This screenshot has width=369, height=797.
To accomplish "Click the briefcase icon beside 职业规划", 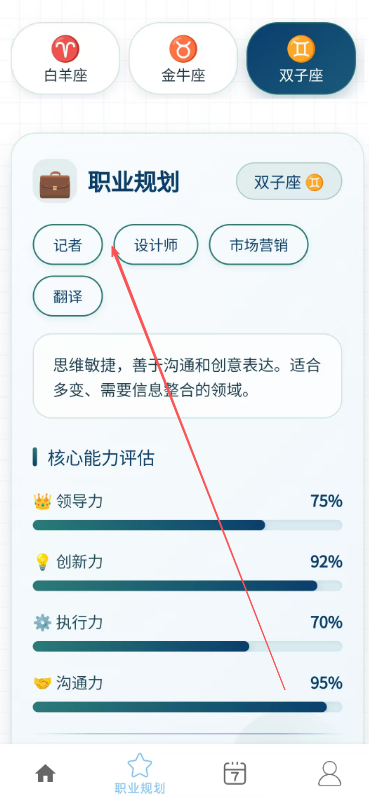I will 55,181.
